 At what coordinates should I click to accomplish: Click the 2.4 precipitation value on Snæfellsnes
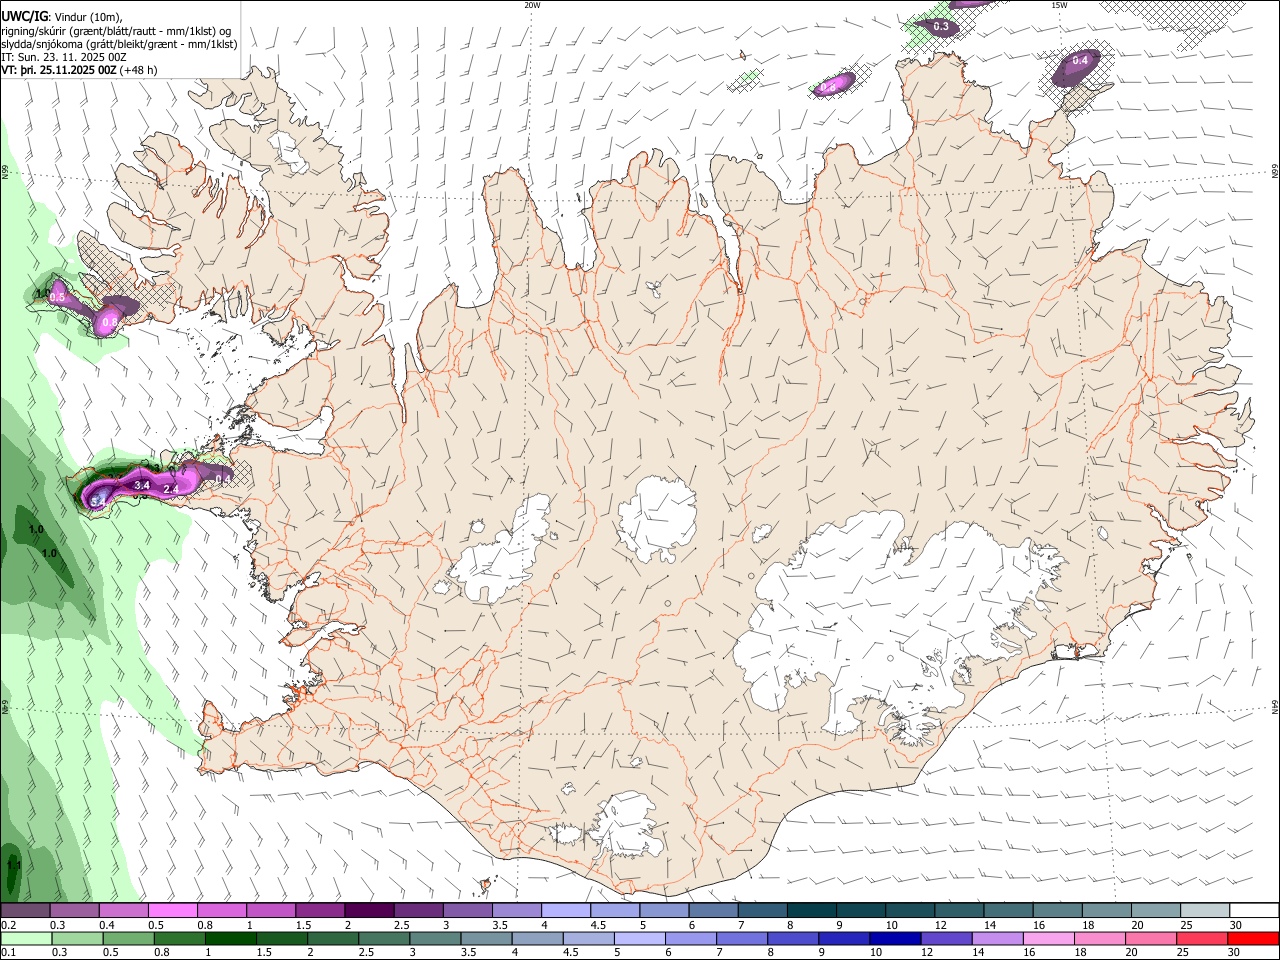coord(171,489)
